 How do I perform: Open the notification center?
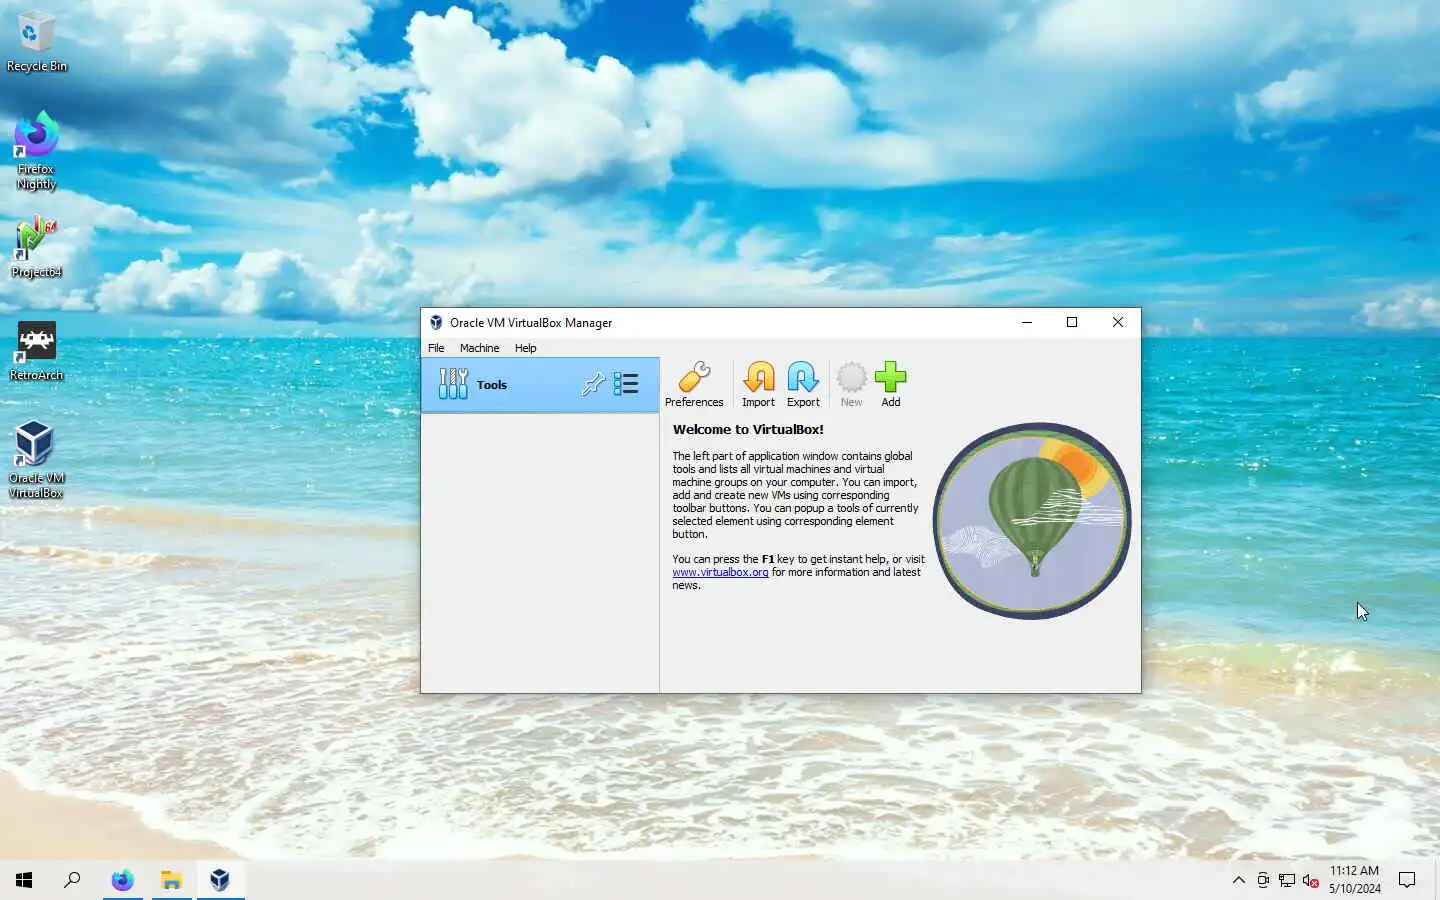click(x=1407, y=880)
